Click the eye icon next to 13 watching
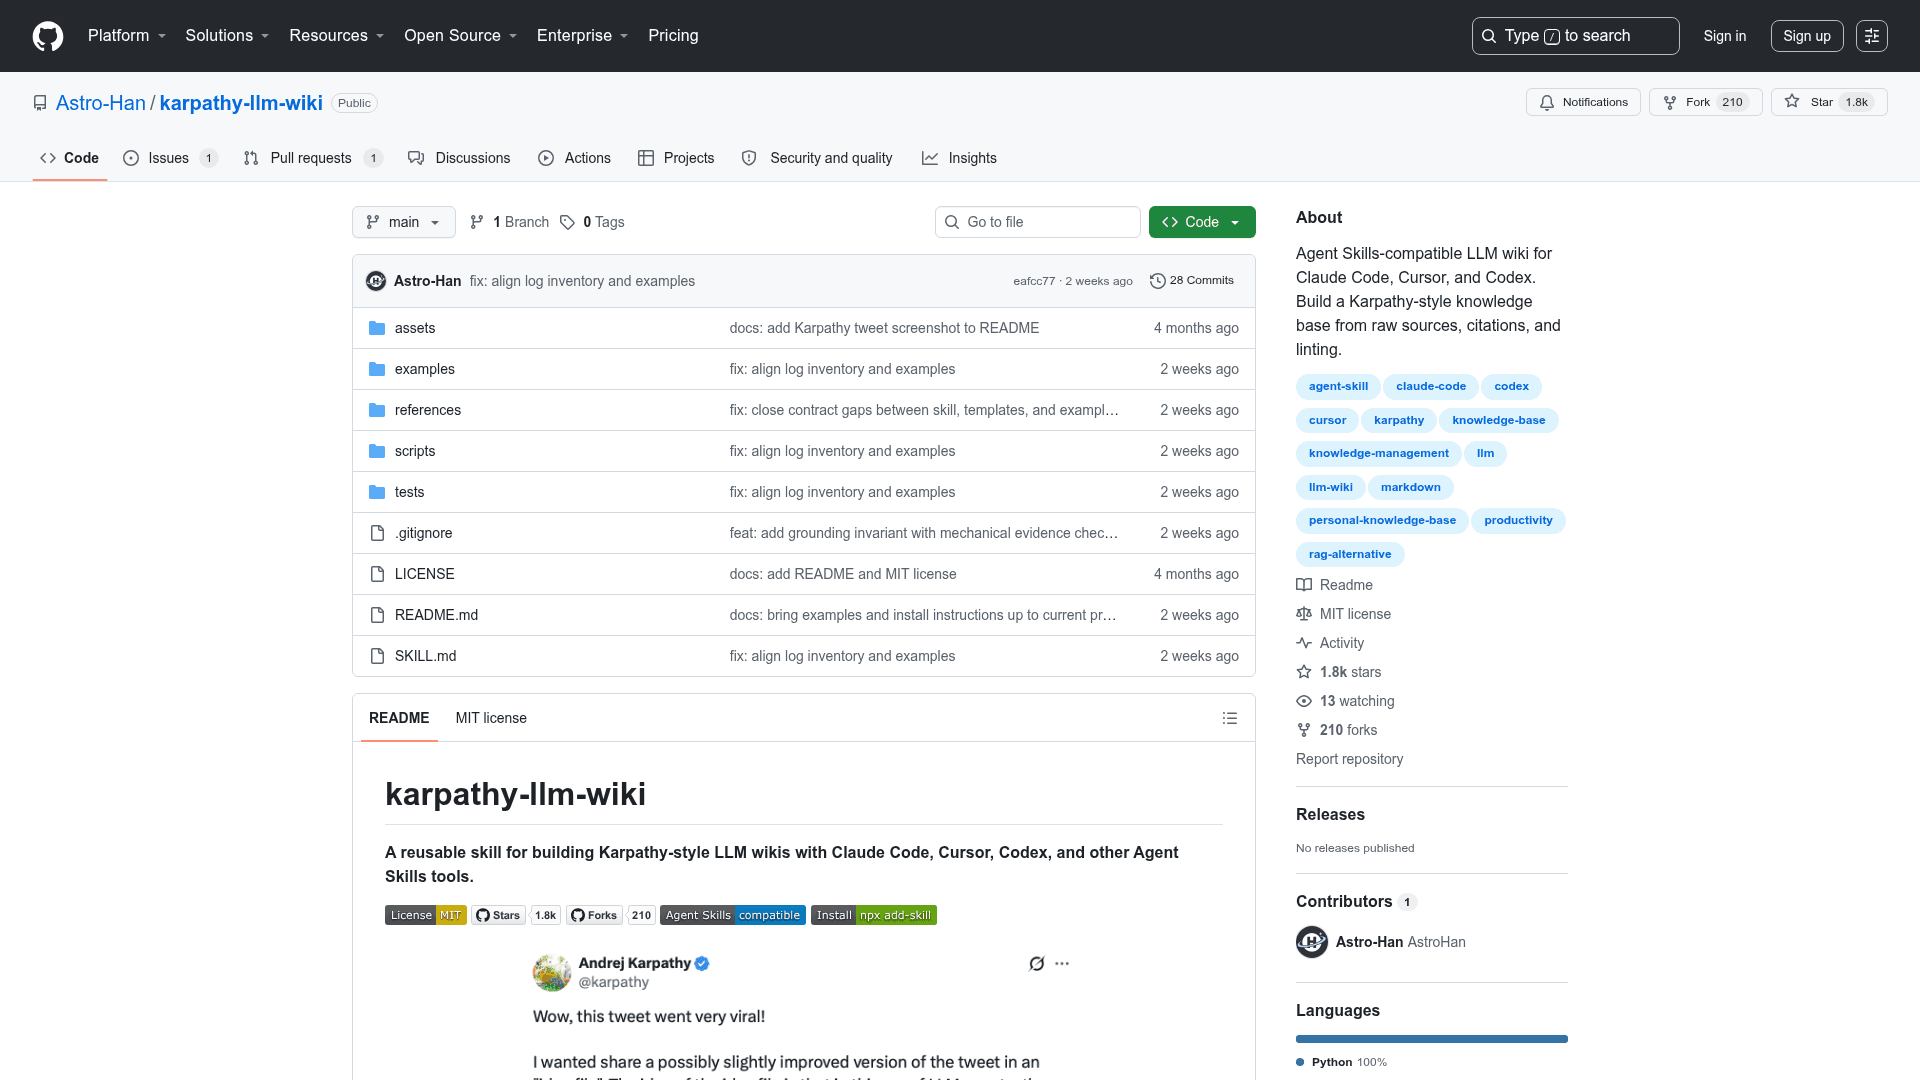Viewport: 1920px width, 1080px height. 1304,701
